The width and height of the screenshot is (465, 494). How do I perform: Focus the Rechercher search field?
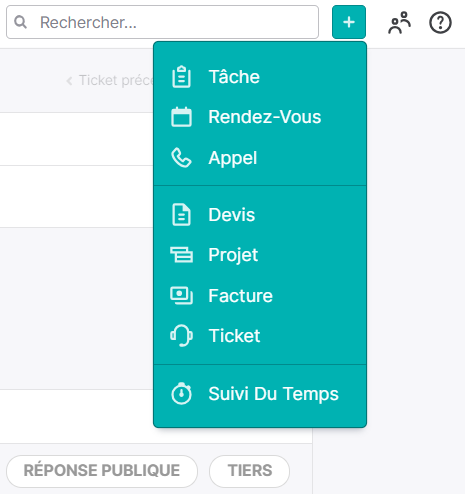(x=162, y=22)
